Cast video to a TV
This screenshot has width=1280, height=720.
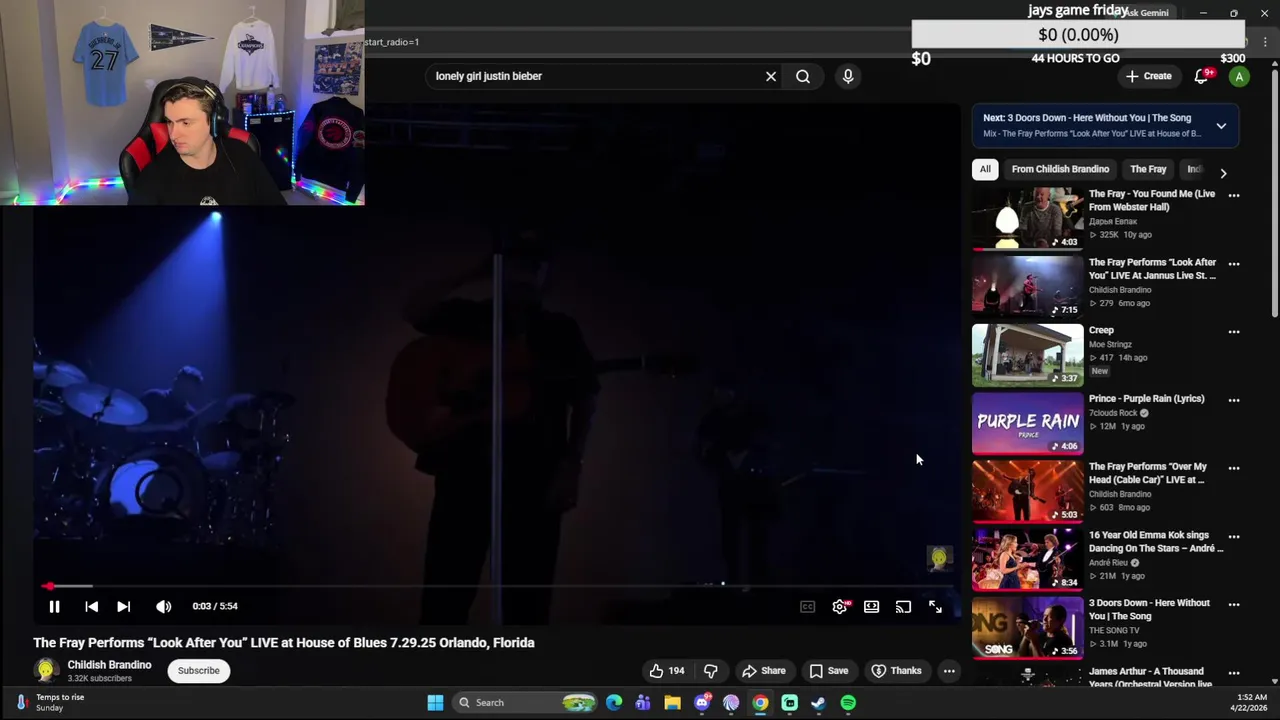tap(903, 606)
